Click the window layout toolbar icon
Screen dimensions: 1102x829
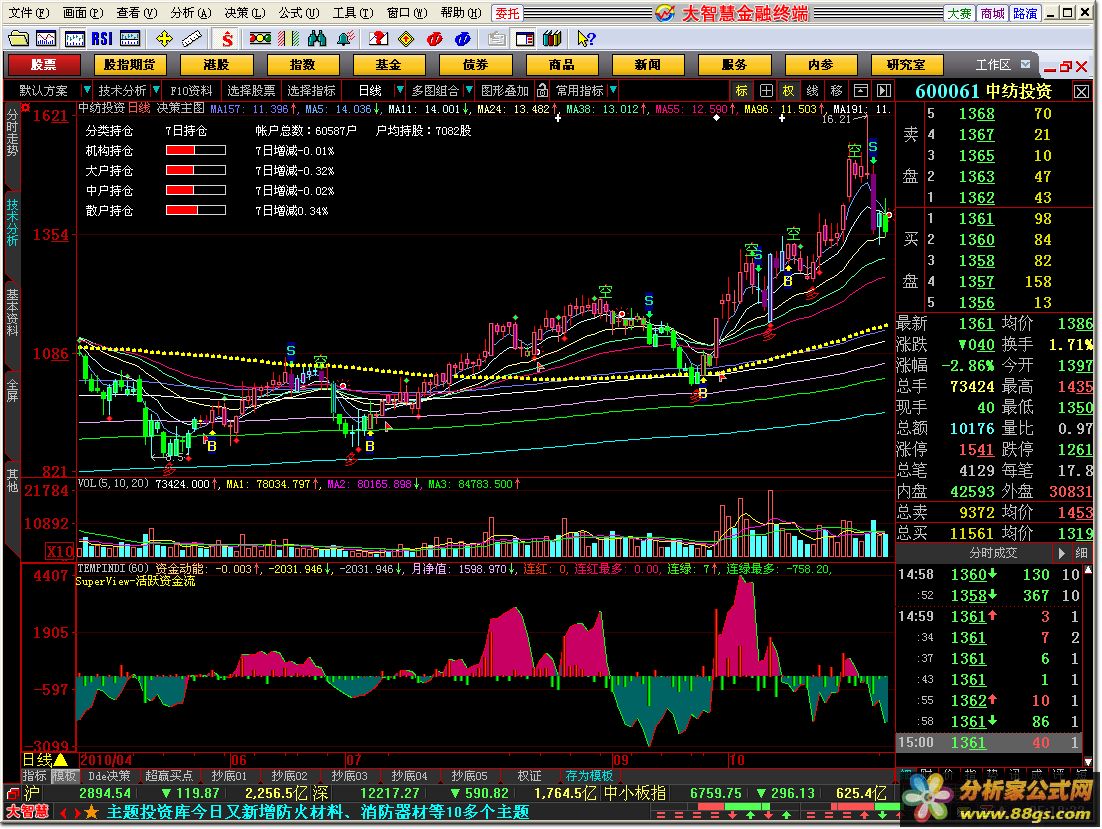pos(524,39)
